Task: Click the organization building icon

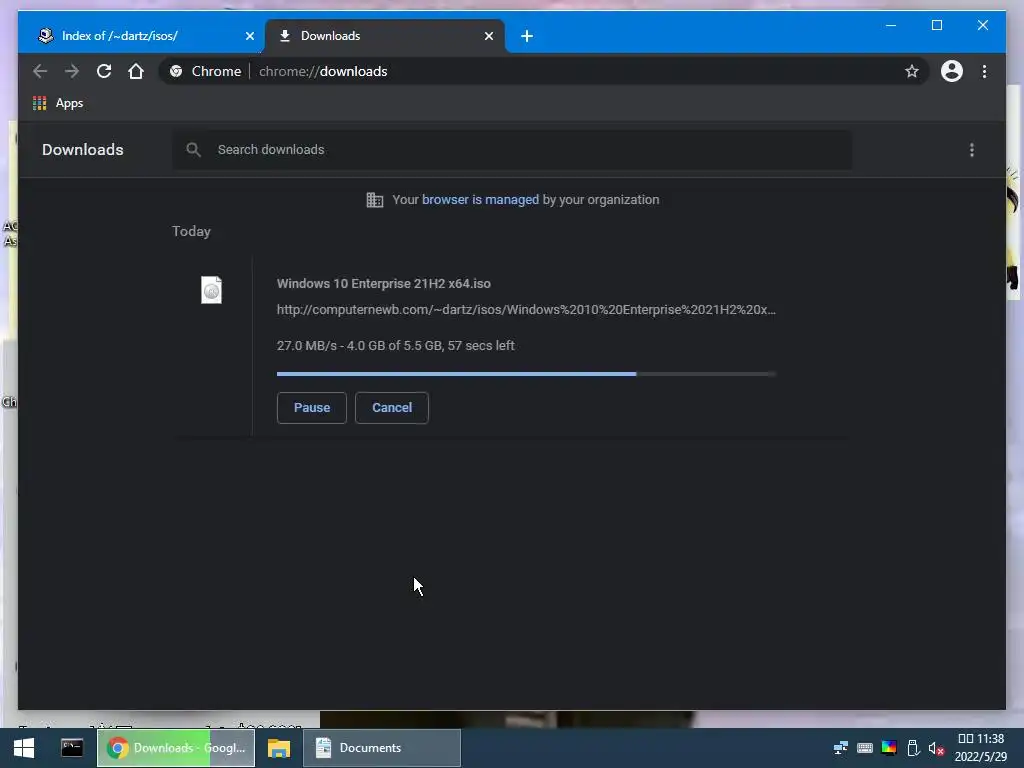Action: click(x=375, y=200)
